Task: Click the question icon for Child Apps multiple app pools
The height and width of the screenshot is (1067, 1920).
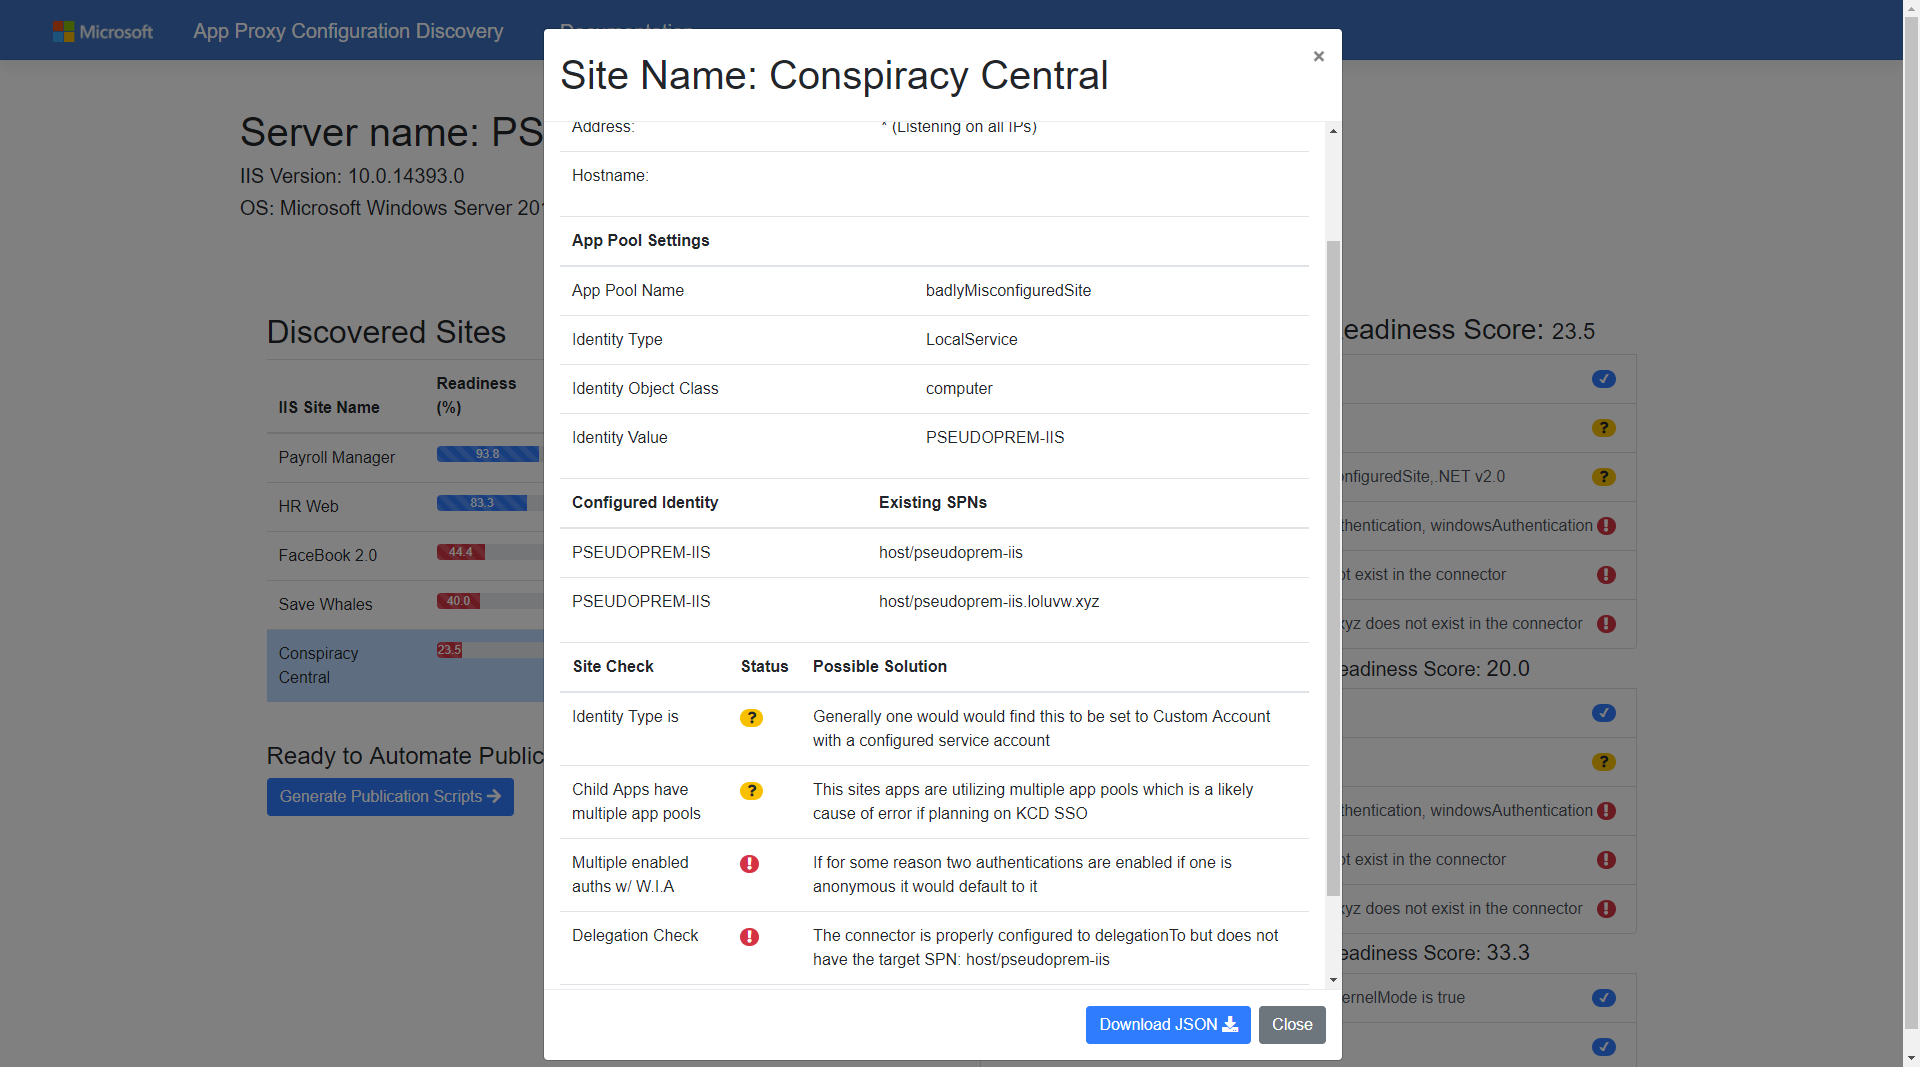Action: pyautogui.click(x=751, y=791)
